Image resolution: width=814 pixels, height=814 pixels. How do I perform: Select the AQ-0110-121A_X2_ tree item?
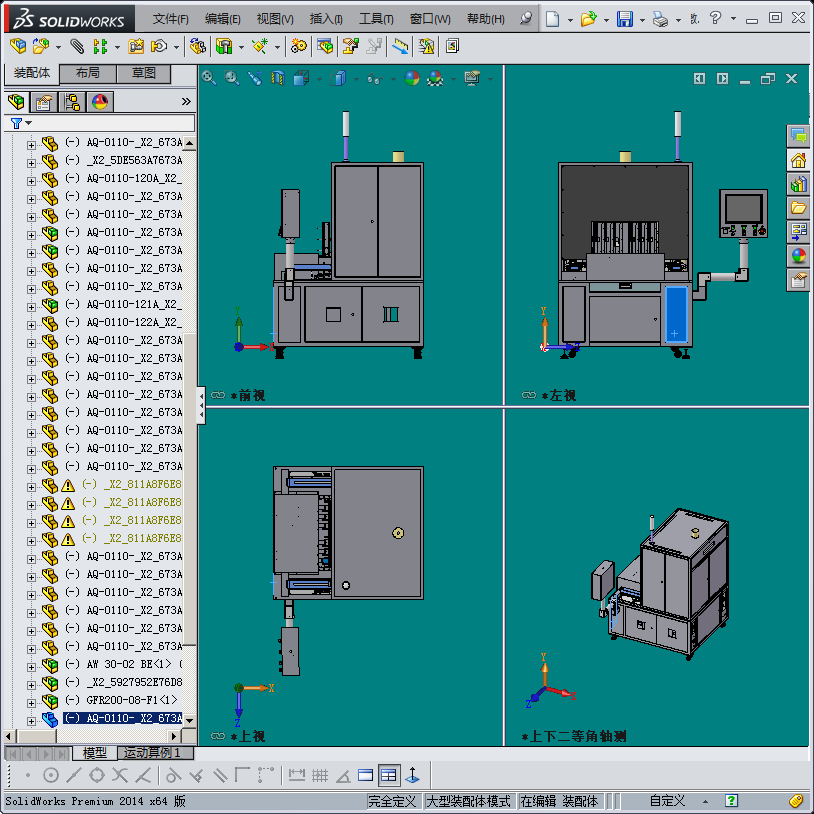124,304
